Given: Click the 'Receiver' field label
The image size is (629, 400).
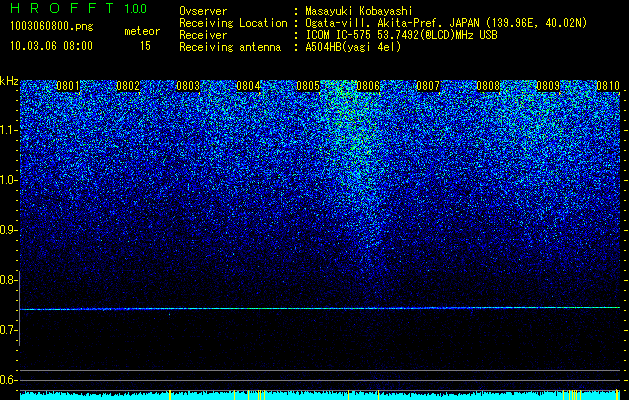Looking at the screenshot, I should point(203,35).
